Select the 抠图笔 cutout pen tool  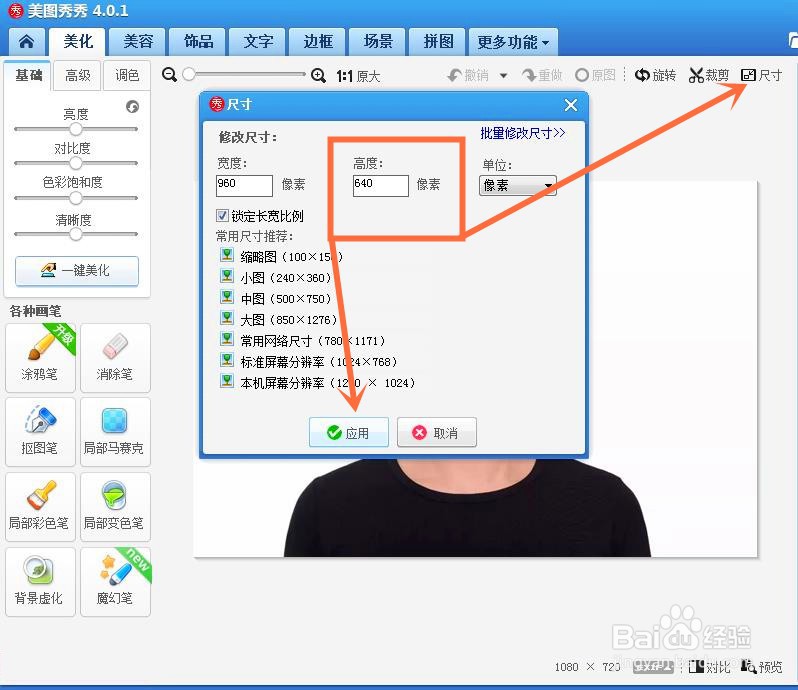click(x=40, y=432)
